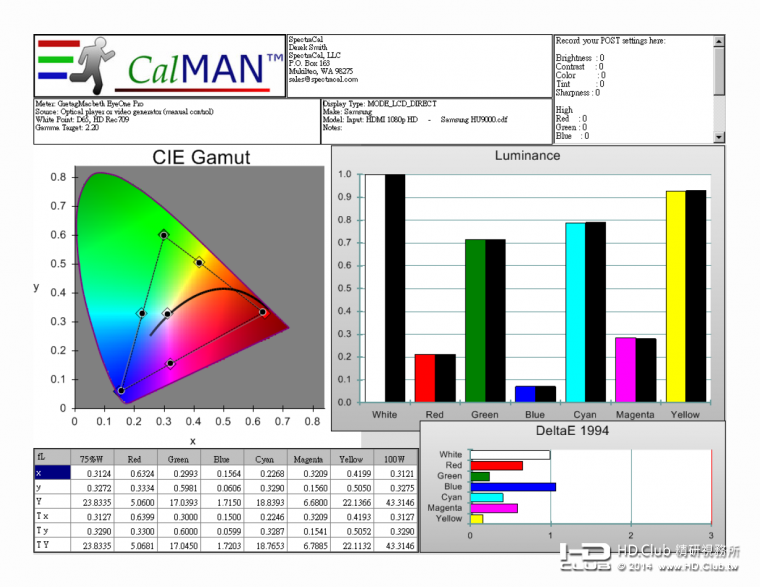The height and width of the screenshot is (587, 760).
Task: Click the blue bar in DeltaE 1994 chart
Action: click(513, 487)
